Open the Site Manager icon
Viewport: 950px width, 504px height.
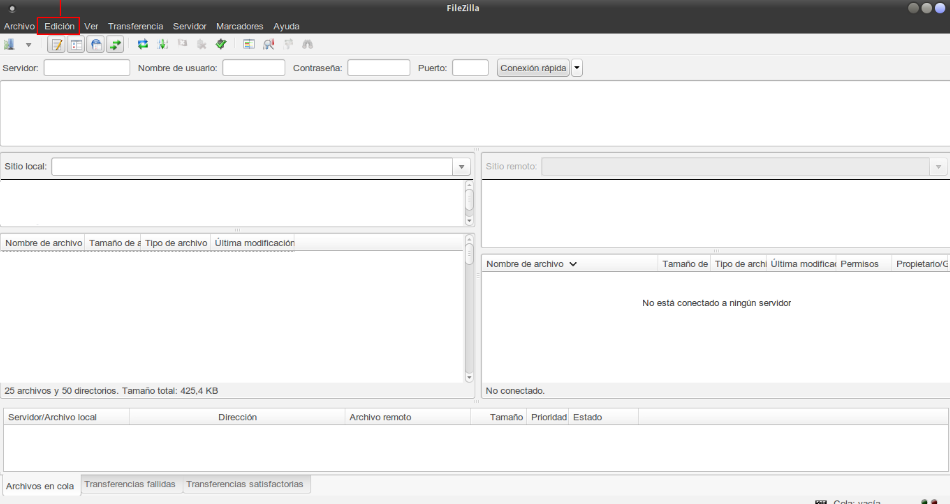click(10, 44)
